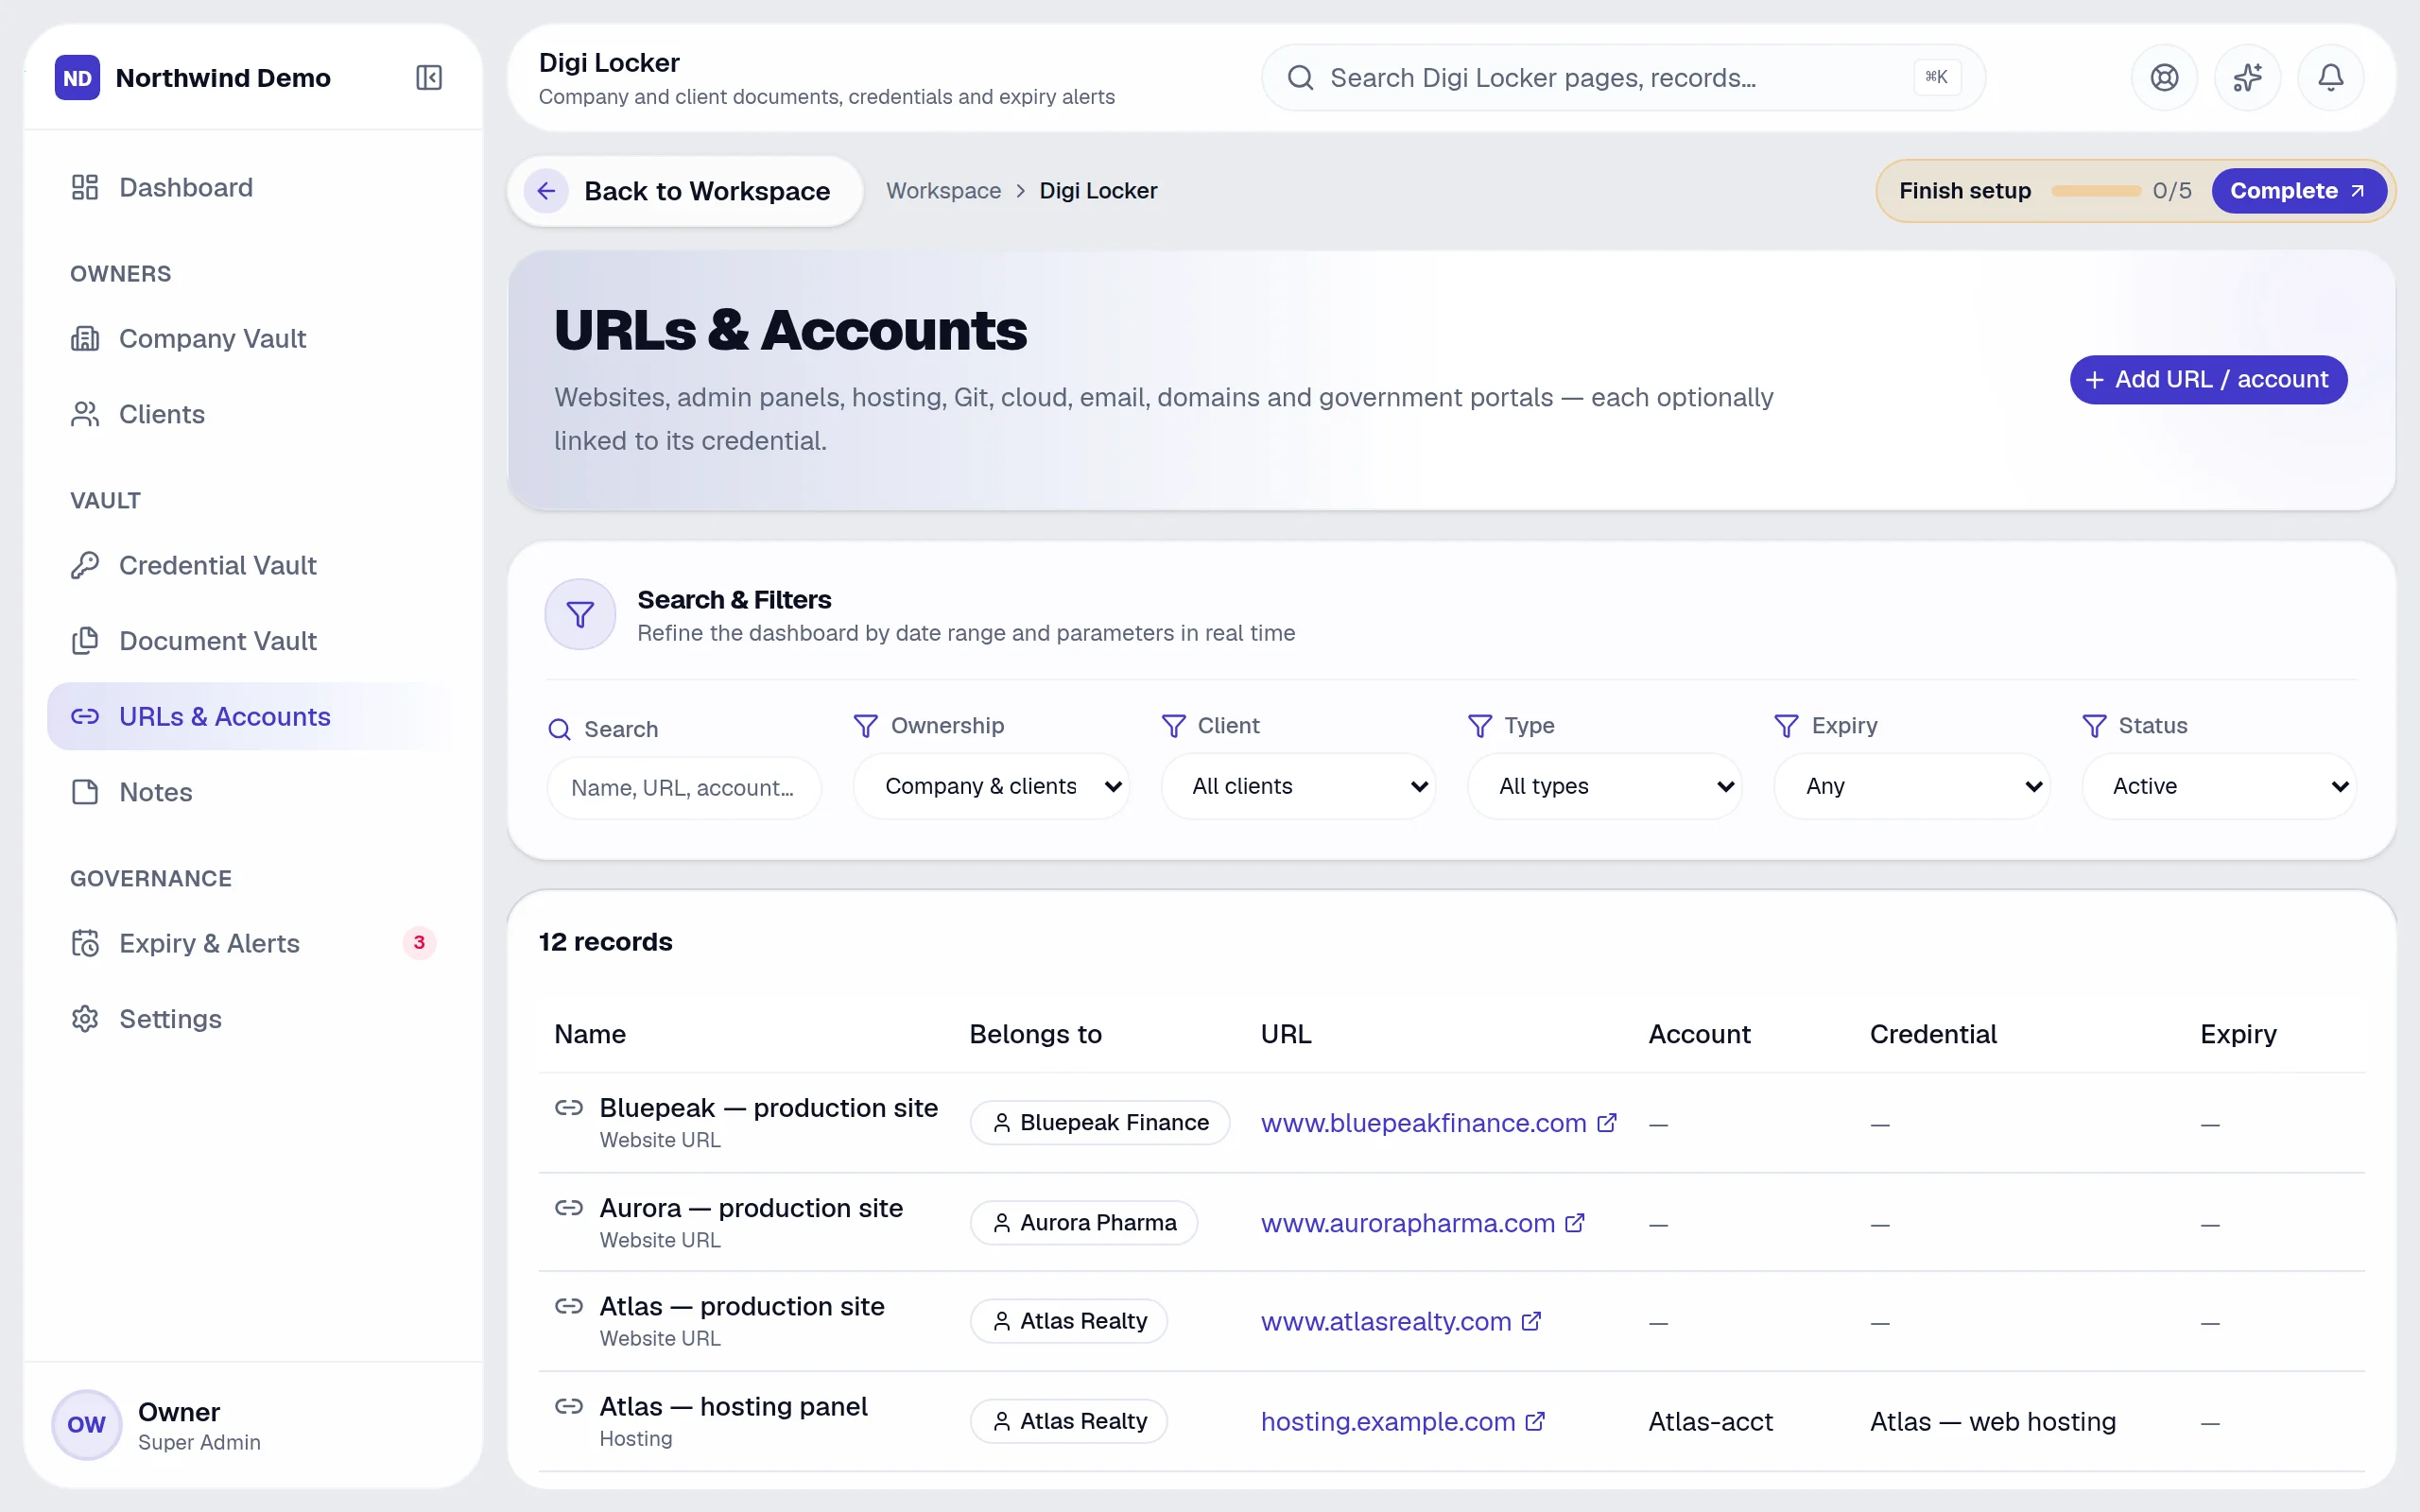The height and width of the screenshot is (1512, 2420).
Task: Open the Expiry Any dropdown
Action: pyautogui.click(x=1912, y=786)
